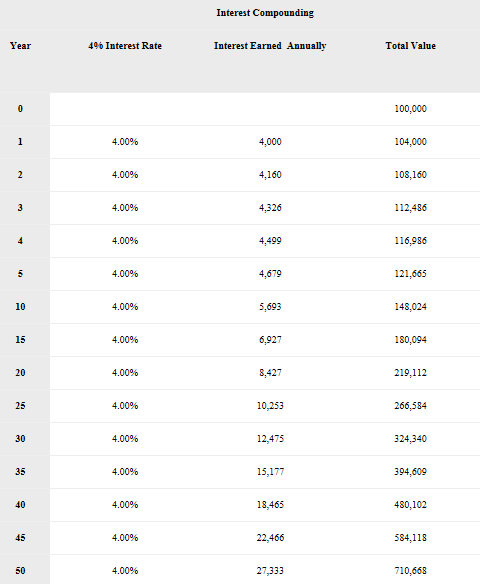Click the 394,609 total value cell
The width and height of the screenshot is (480, 584).
pos(410,472)
